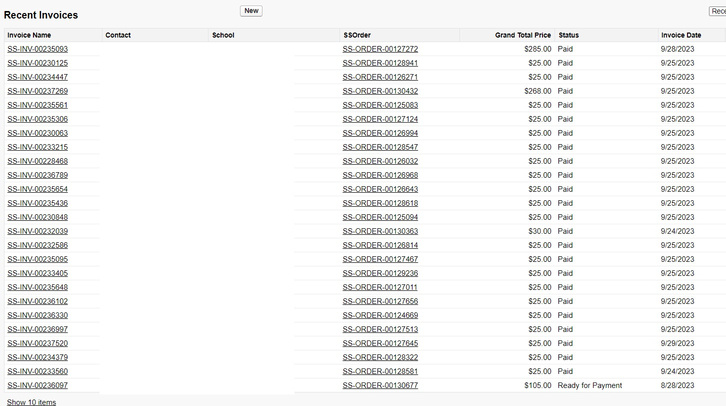The image size is (726, 406).
Task: Open invoice SS-INV-00233560
Action: 38,371
